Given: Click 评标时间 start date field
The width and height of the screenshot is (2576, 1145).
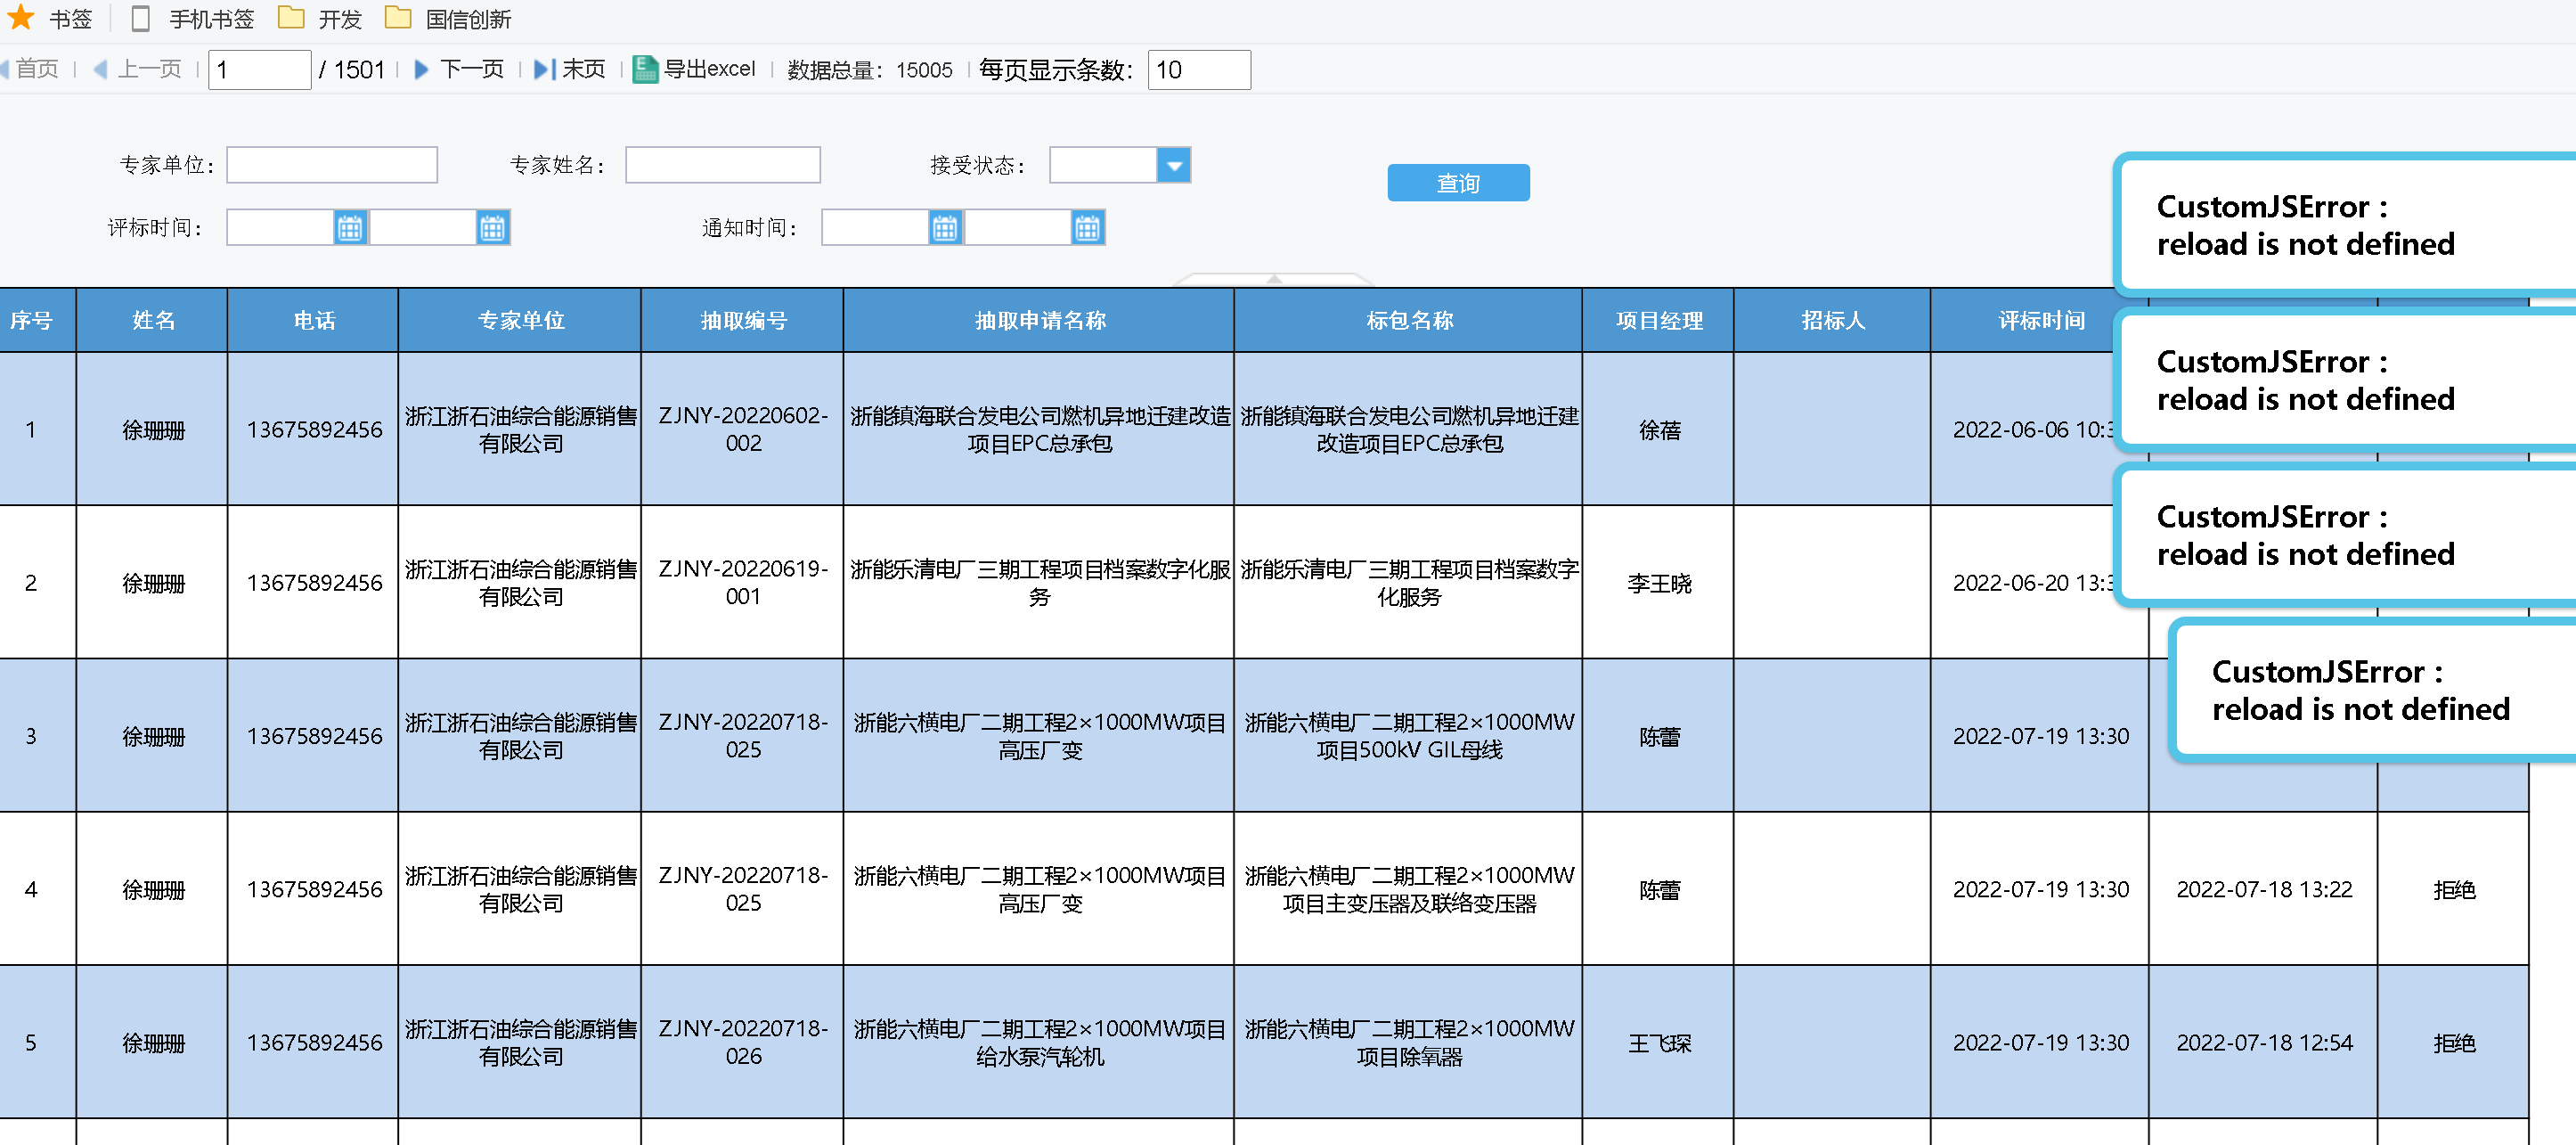Looking at the screenshot, I should [x=280, y=228].
